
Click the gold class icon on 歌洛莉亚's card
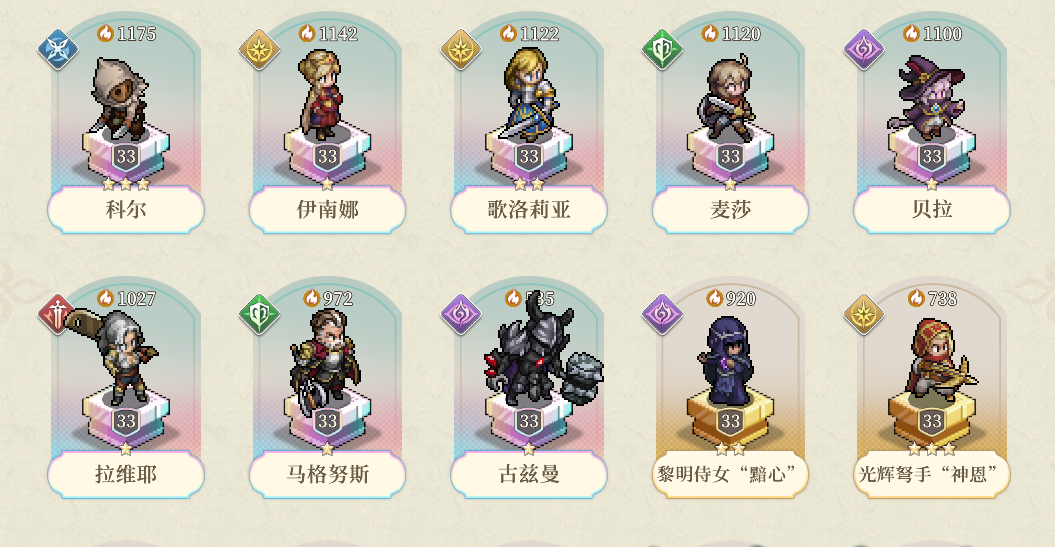pos(461,49)
